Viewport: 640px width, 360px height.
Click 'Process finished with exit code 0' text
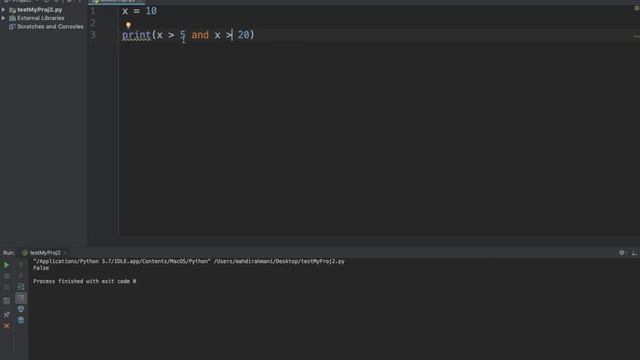click(x=84, y=281)
